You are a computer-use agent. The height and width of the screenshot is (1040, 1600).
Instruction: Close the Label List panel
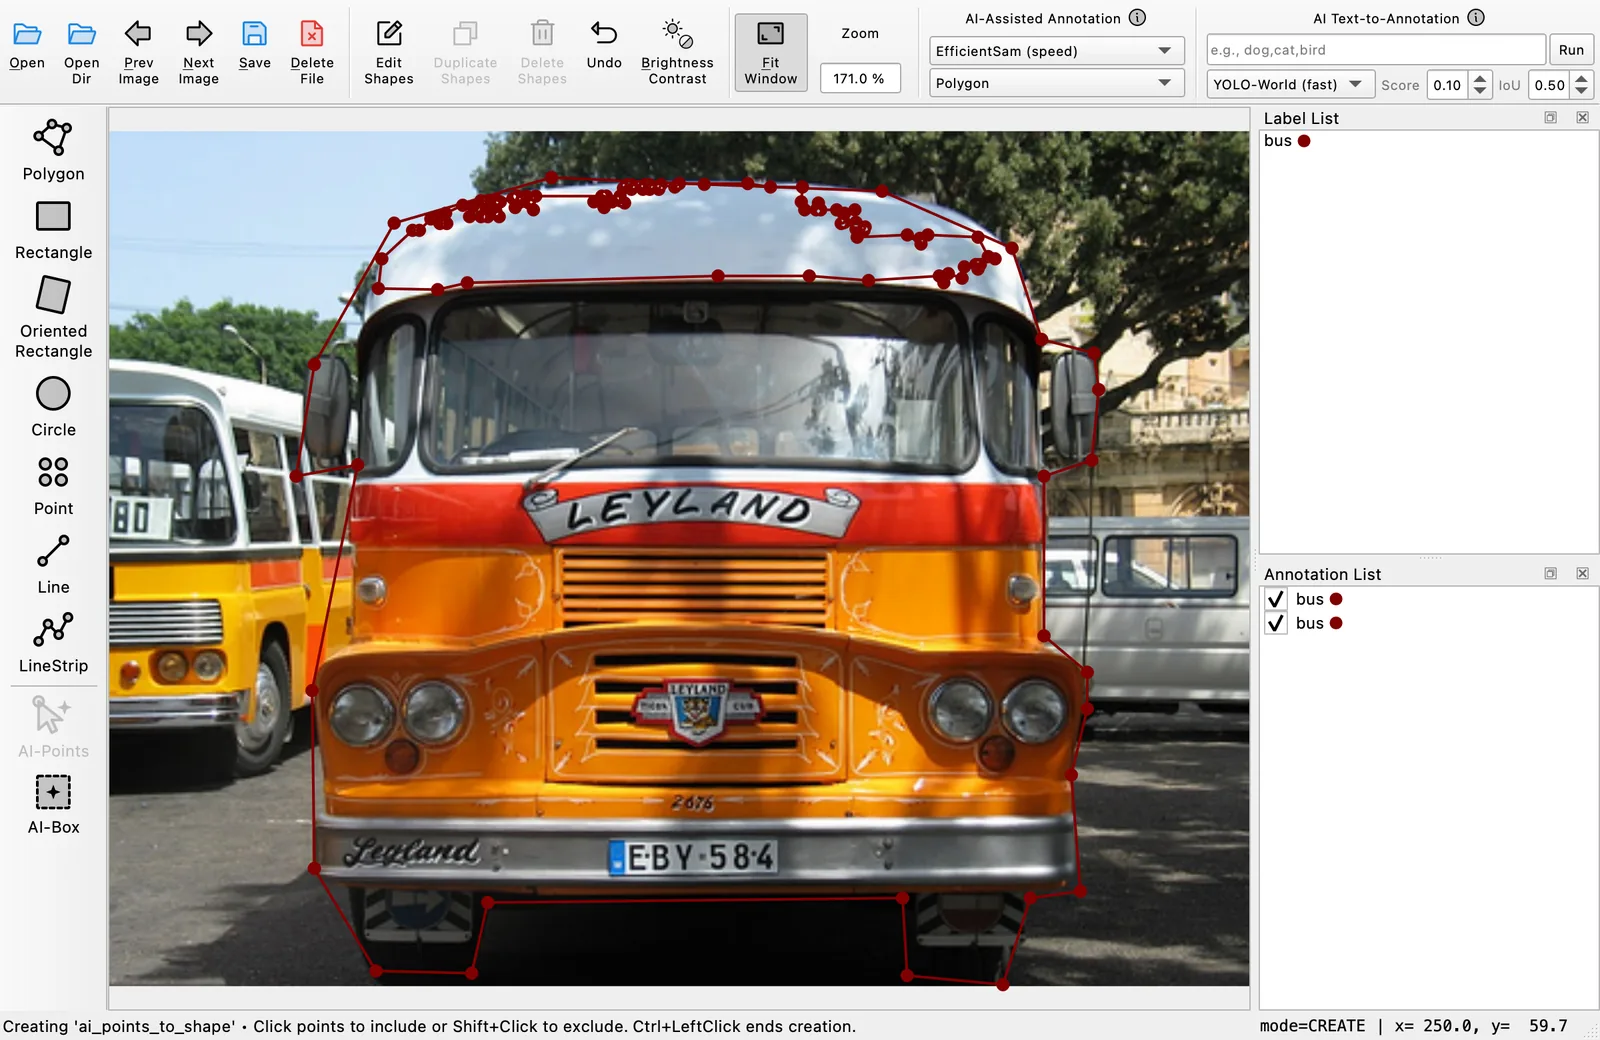click(x=1582, y=118)
